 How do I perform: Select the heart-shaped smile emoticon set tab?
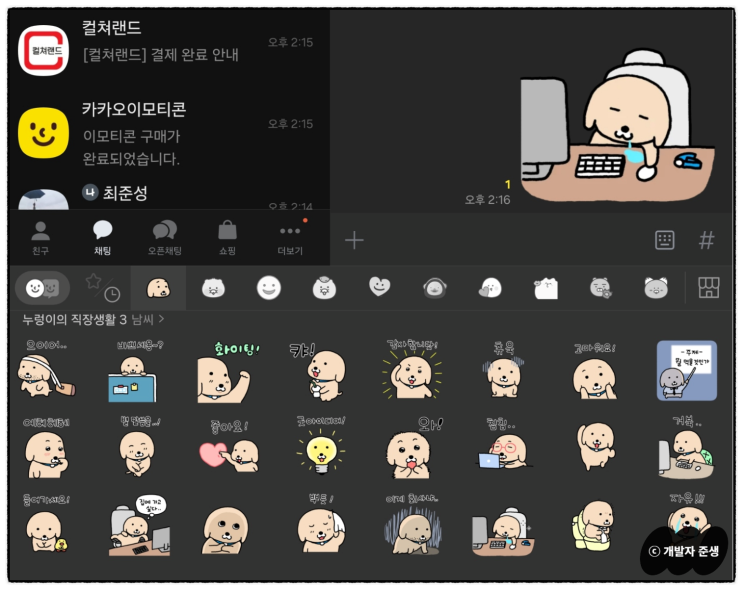[379, 287]
